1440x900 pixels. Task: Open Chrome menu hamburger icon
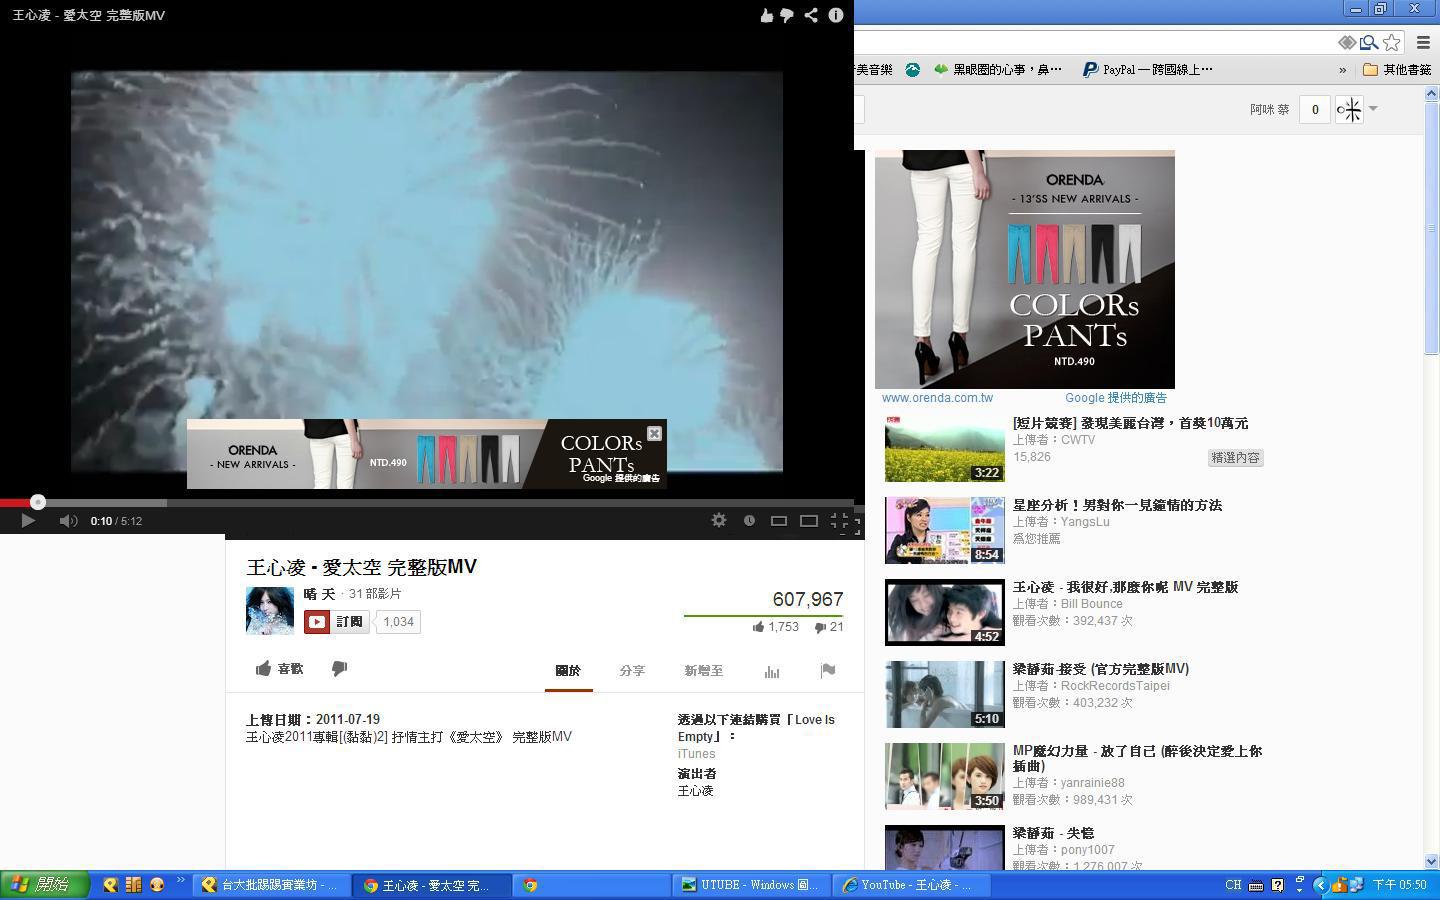coord(1423,42)
